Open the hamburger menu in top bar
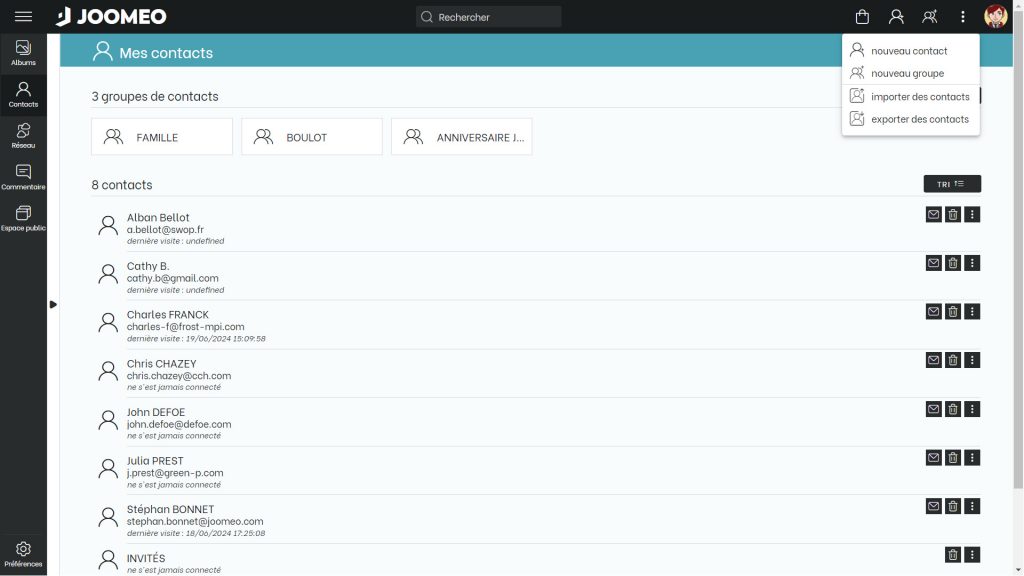Image resolution: width=1024 pixels, height=576 pixels. [23, 17]
